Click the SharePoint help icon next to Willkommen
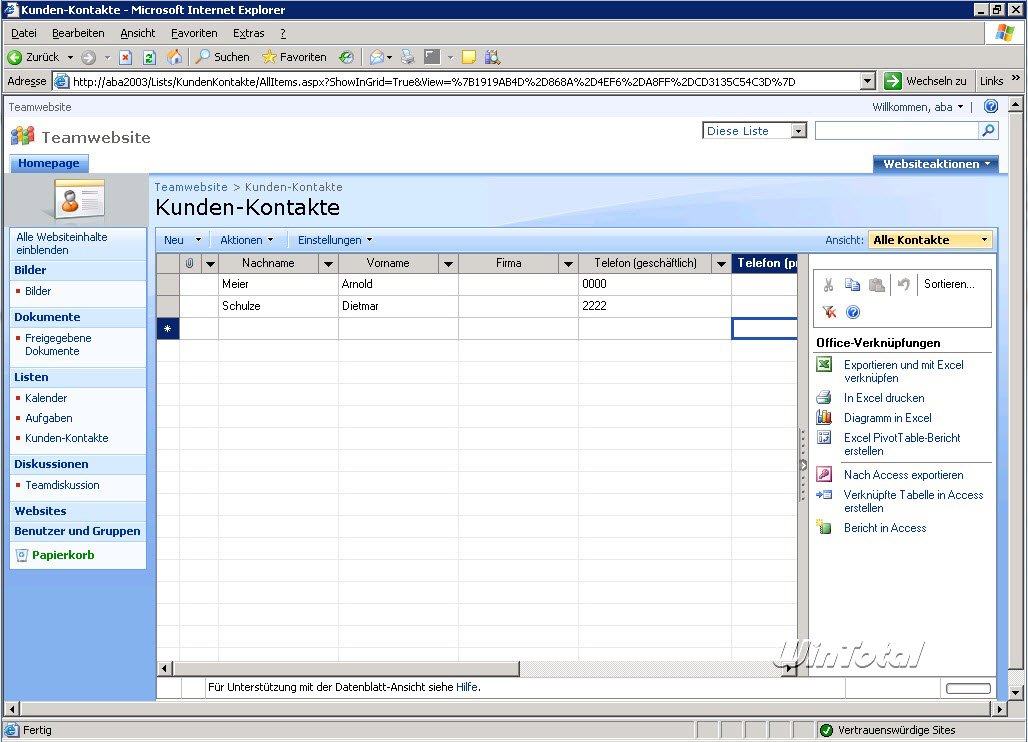1028x742 pixels. pos(991,106)
